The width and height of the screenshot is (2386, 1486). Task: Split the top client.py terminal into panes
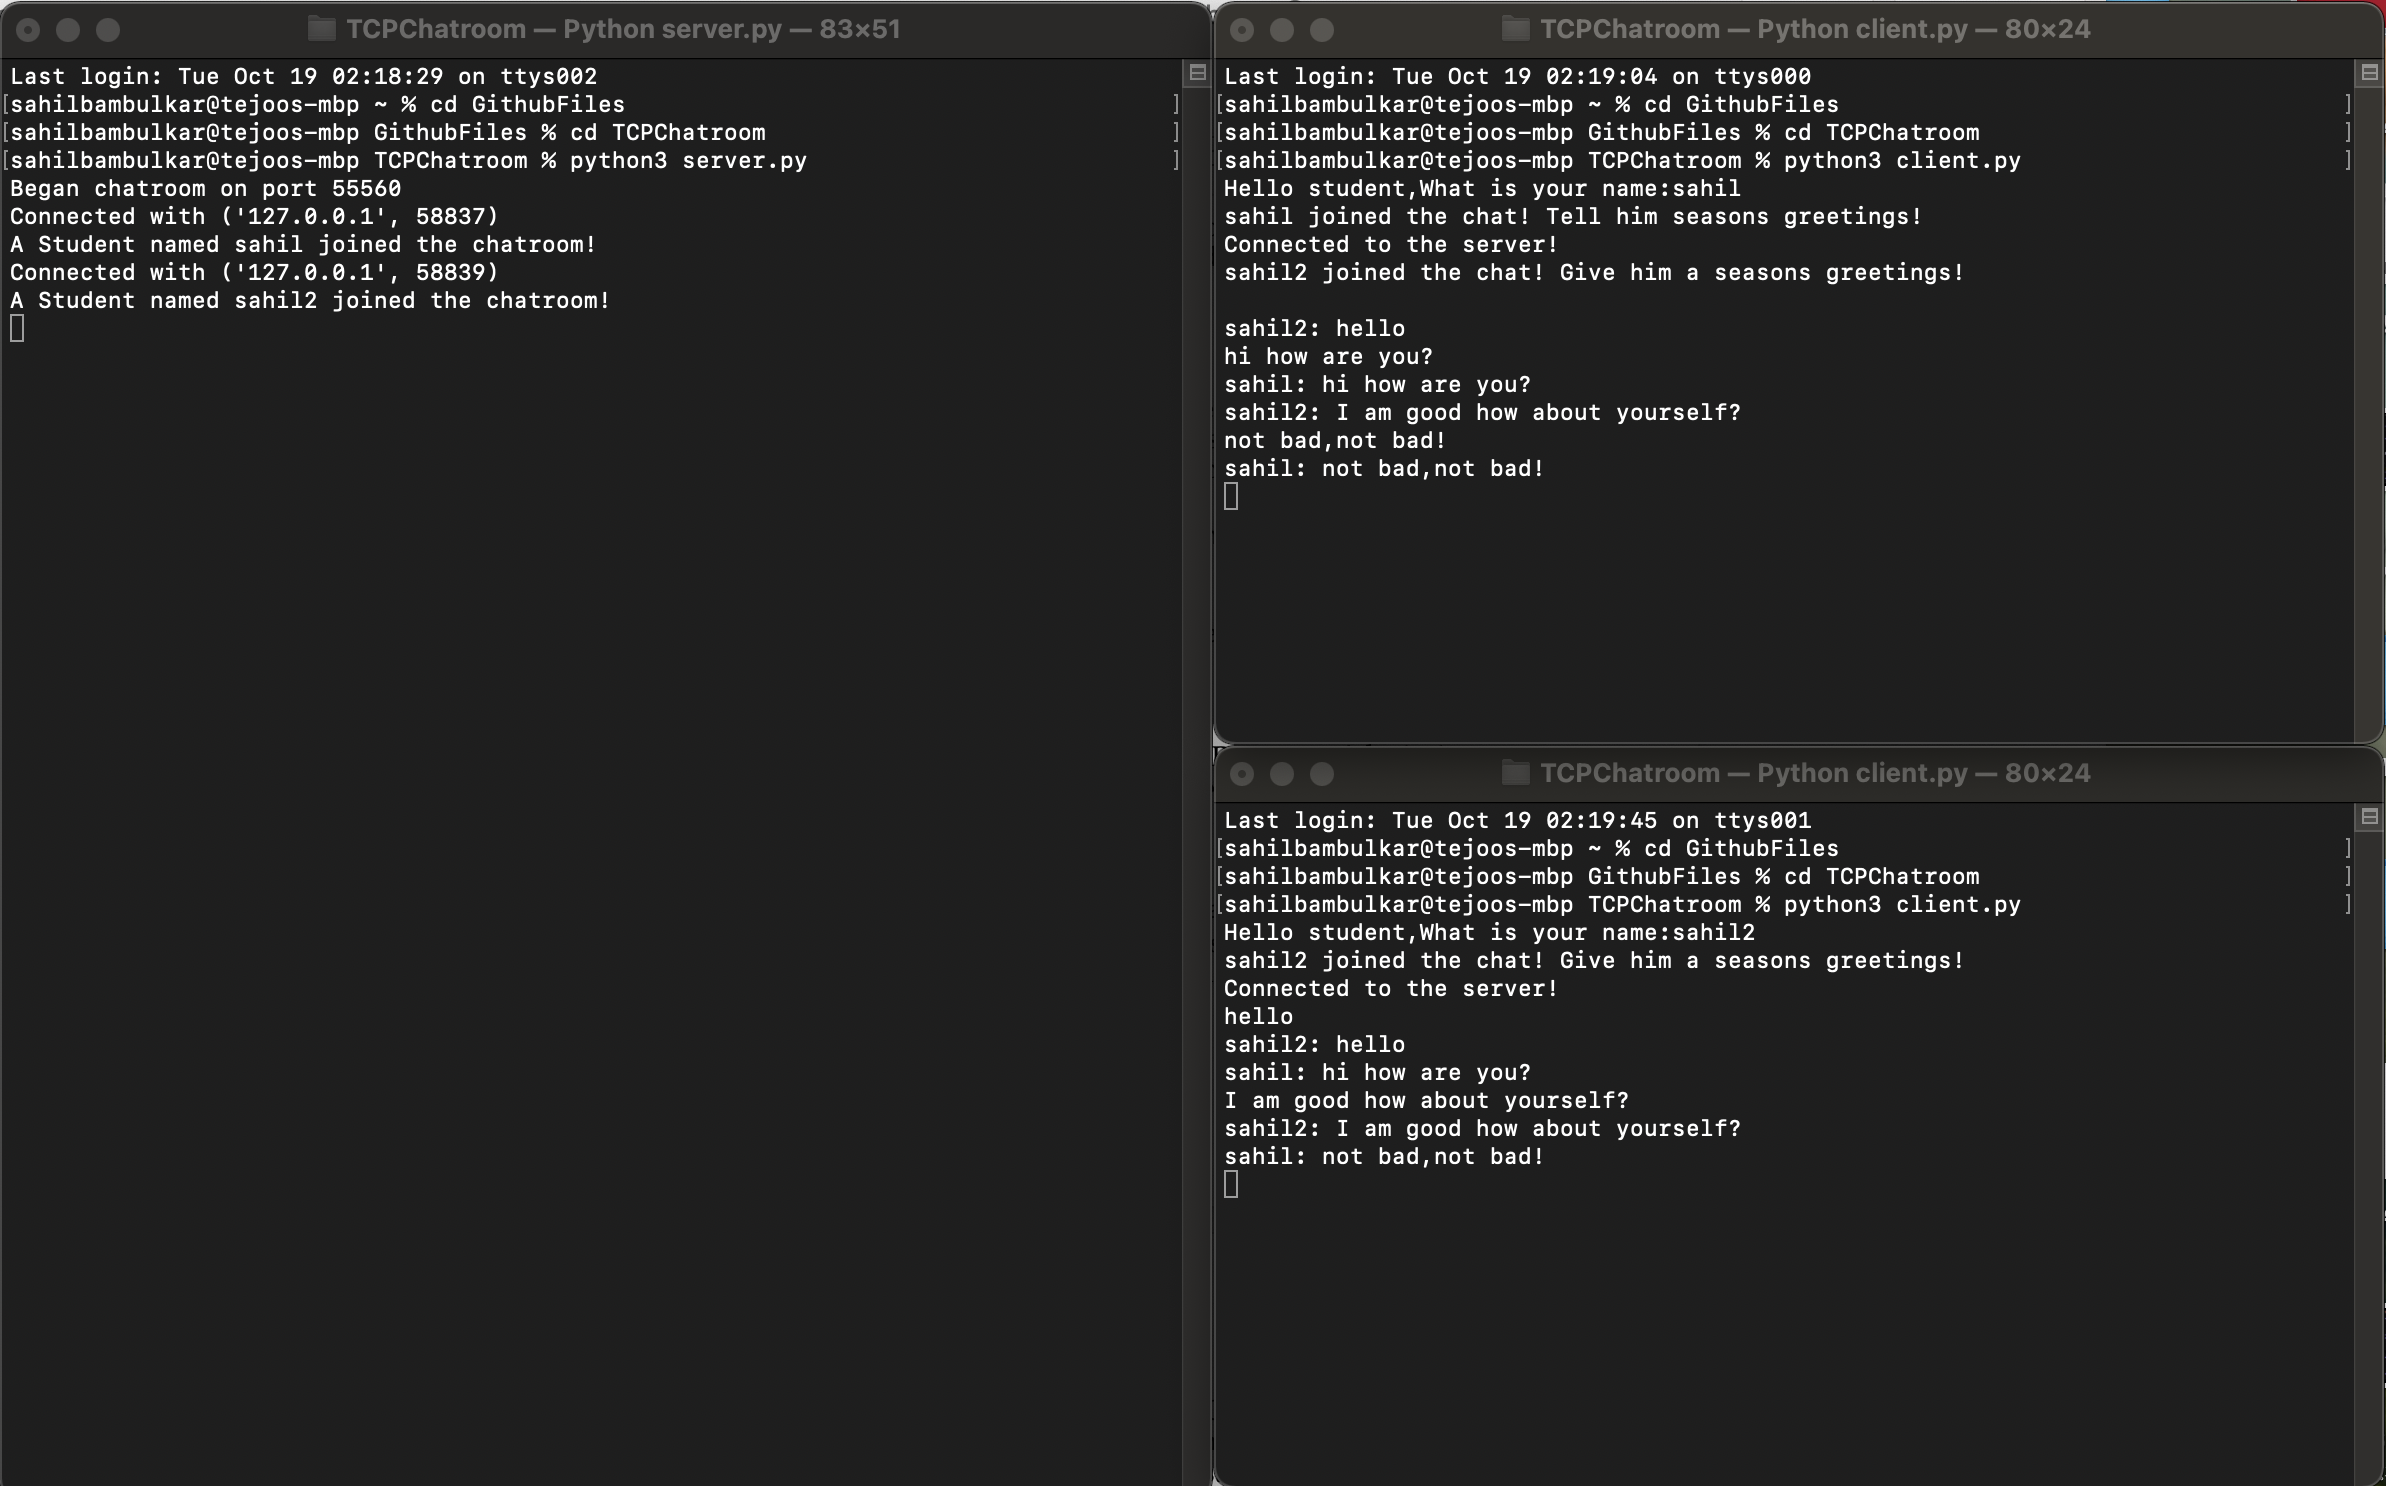(2370, 72)
